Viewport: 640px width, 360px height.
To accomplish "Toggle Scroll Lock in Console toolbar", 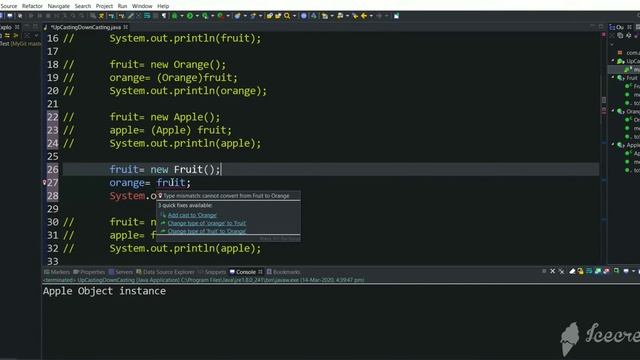I will pyautogui.click(x=580, y=271).
